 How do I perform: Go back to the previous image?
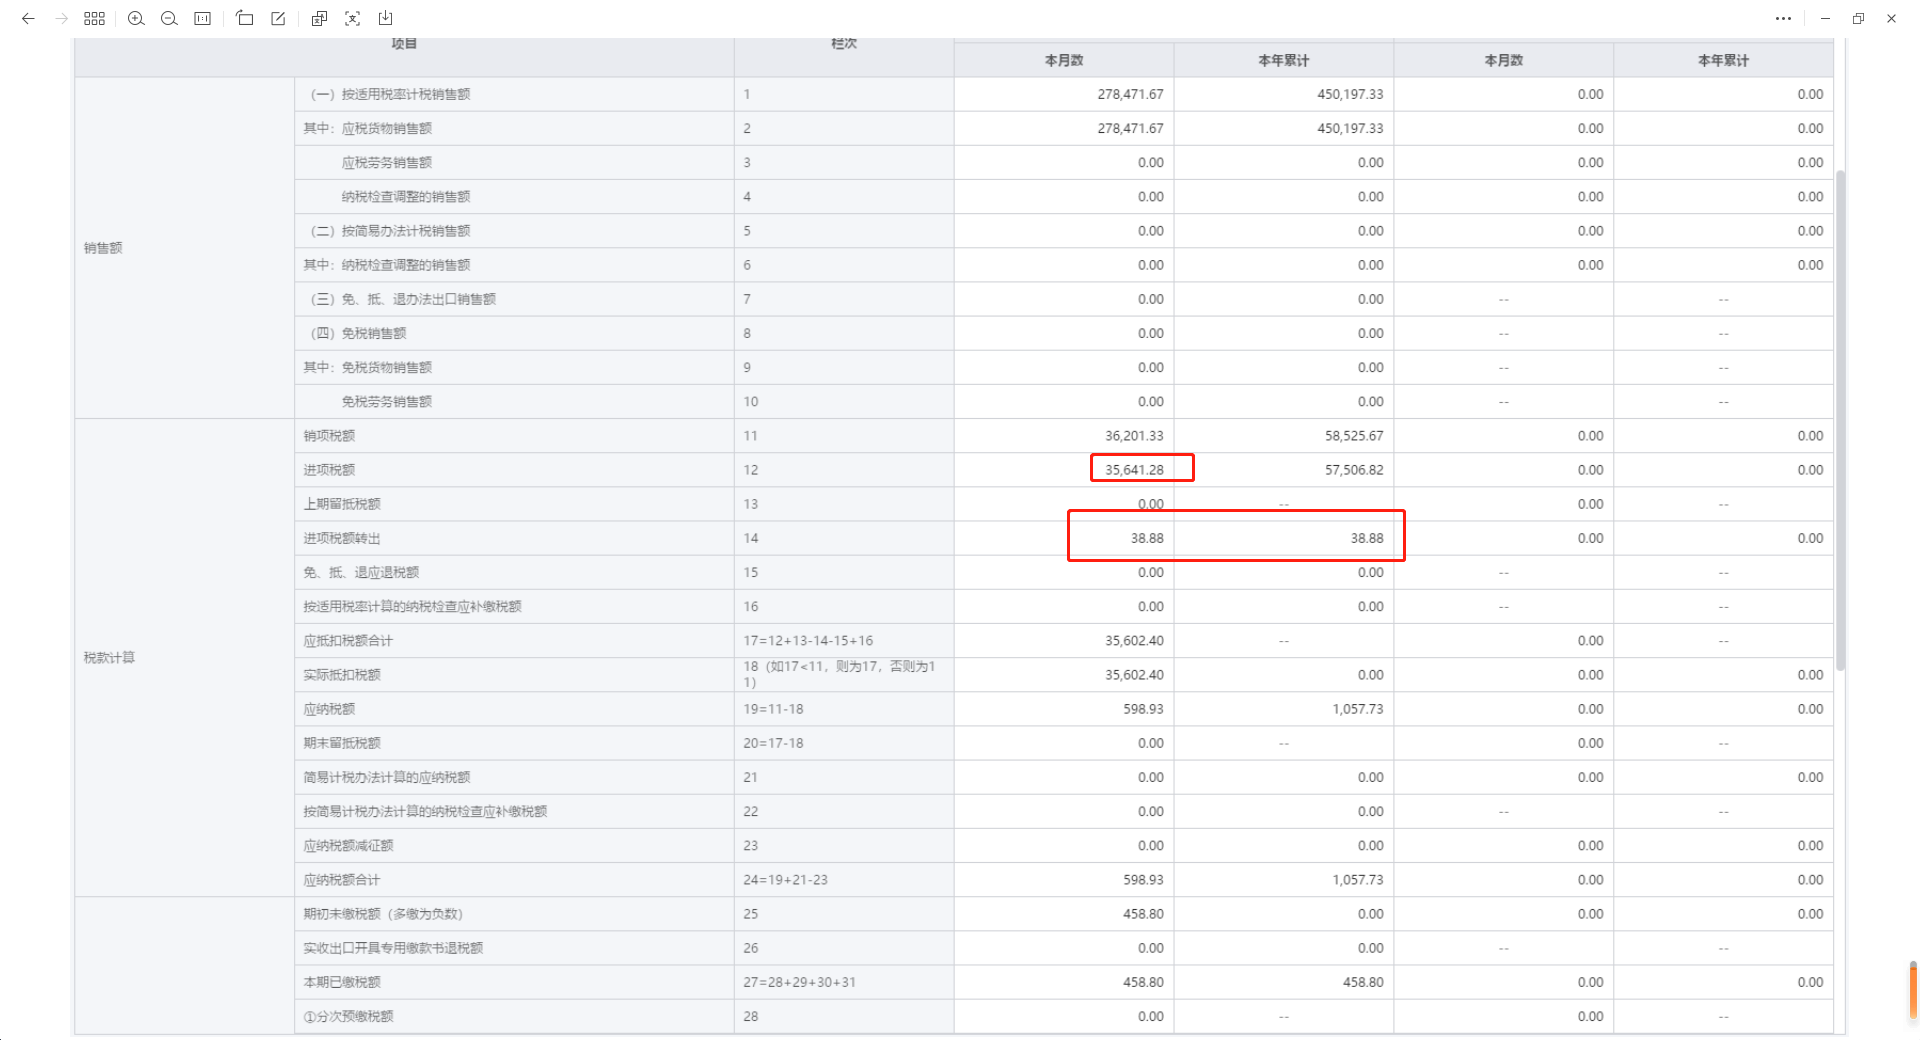[28, 18]
